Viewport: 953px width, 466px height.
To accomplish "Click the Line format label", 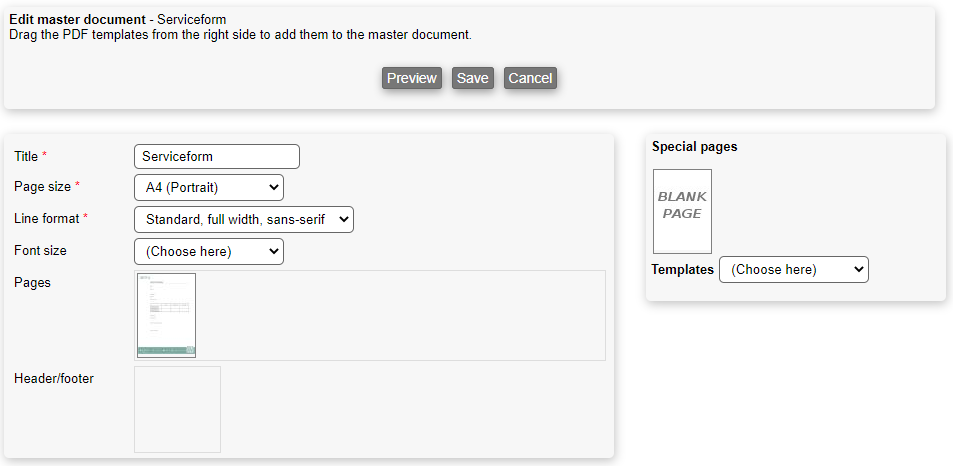I will (46, 218).
